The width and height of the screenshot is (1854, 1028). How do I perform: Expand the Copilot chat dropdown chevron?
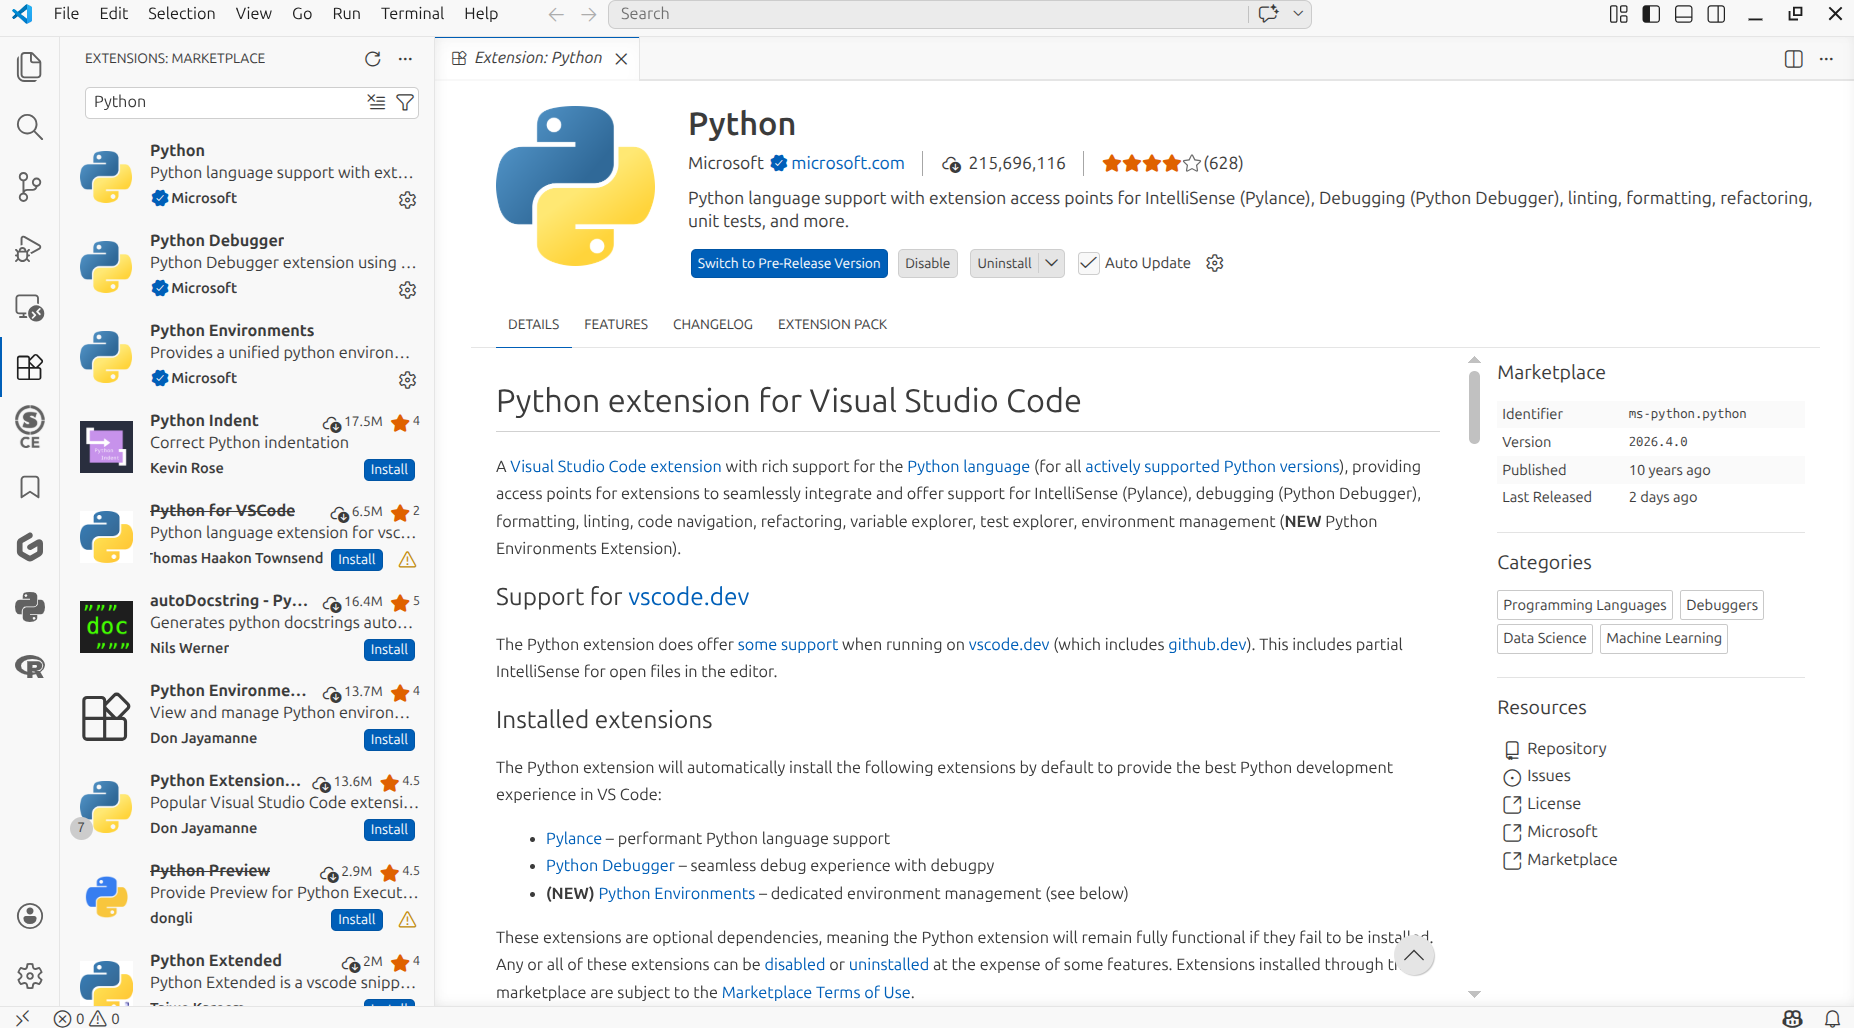1298,14
